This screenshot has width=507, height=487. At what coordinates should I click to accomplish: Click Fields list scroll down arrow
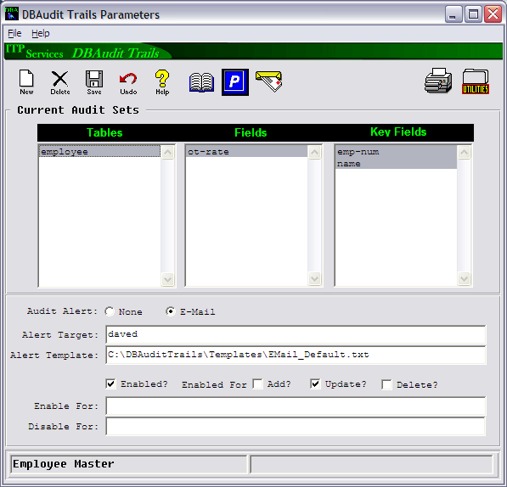pos(314,279)
